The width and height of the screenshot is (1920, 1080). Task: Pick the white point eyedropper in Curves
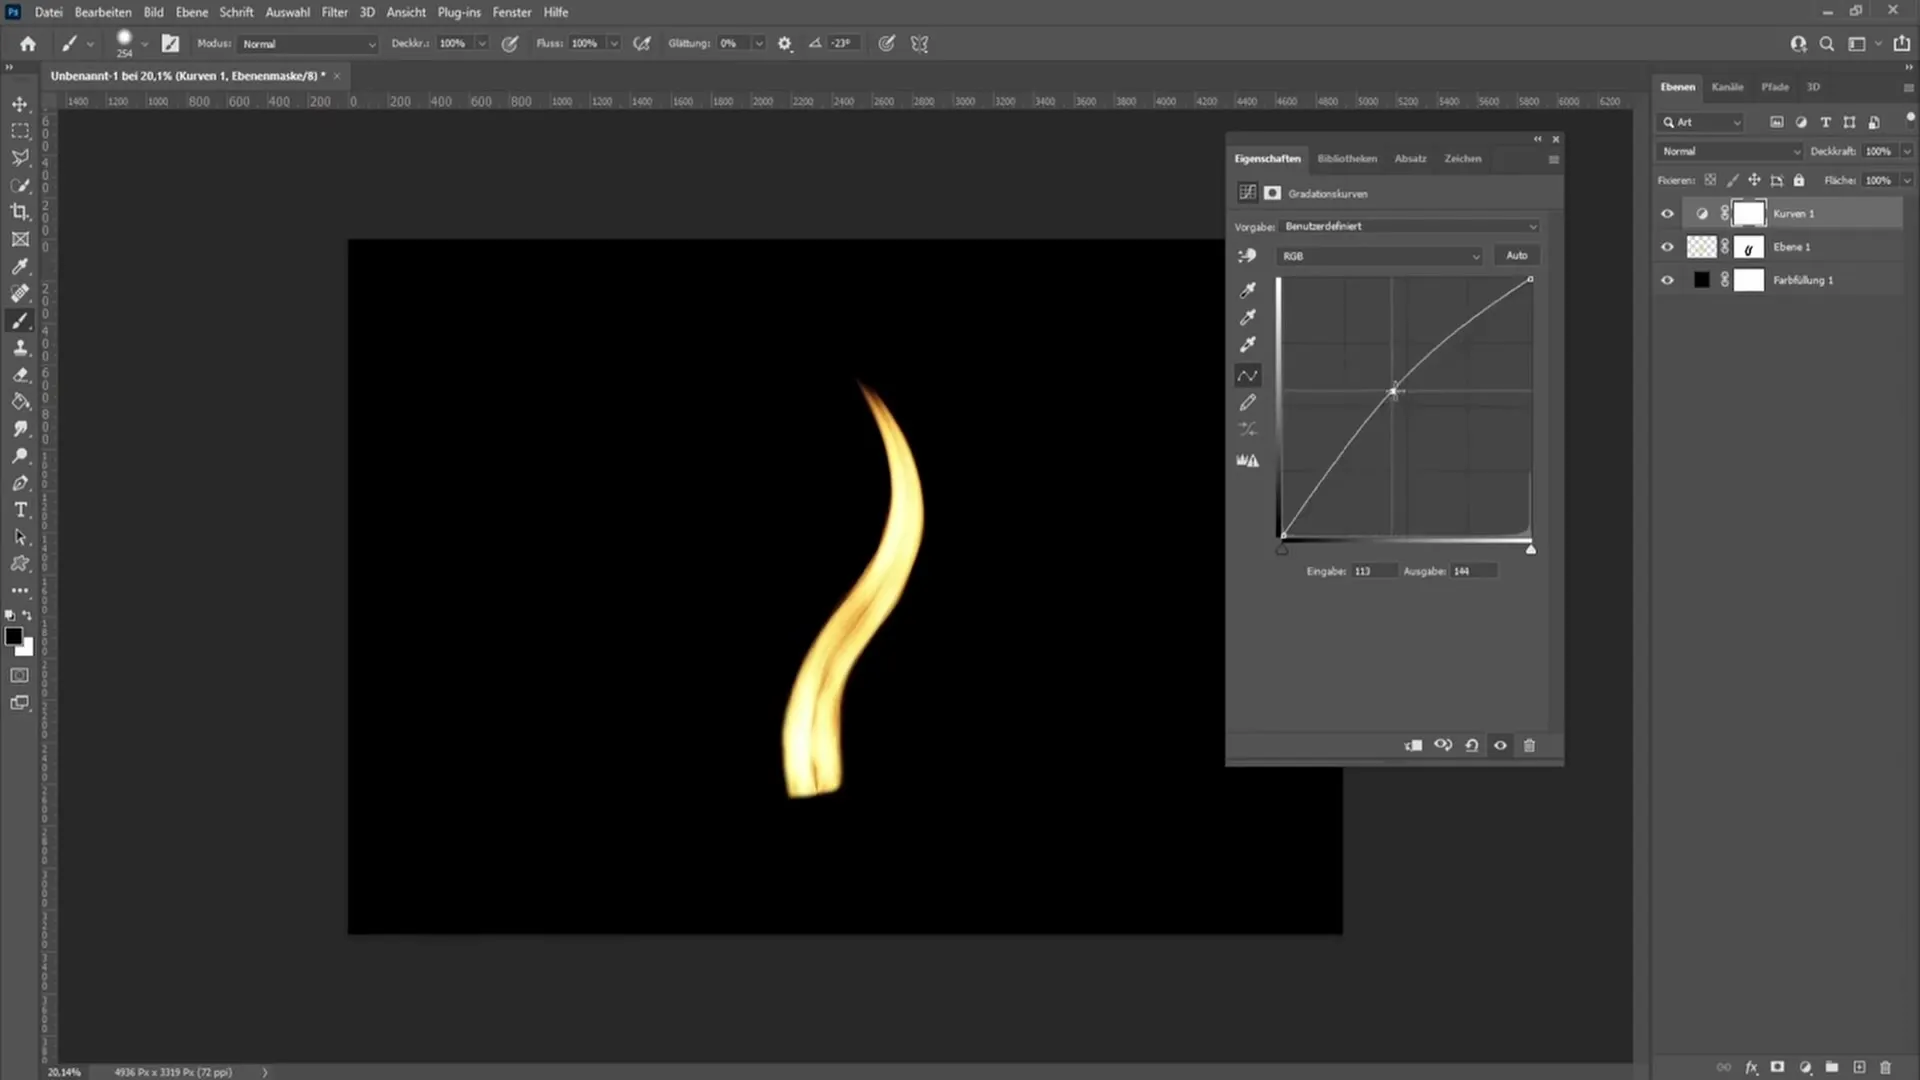point(1248,345)
